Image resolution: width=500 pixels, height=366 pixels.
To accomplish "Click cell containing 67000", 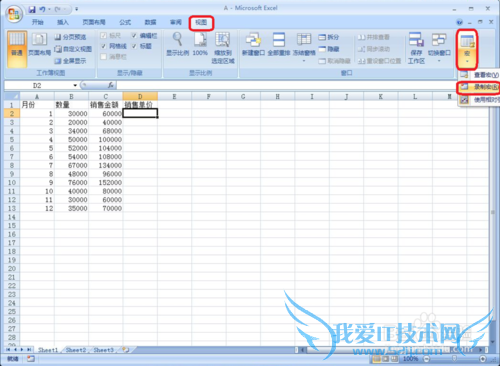I will tap(71, 165).
